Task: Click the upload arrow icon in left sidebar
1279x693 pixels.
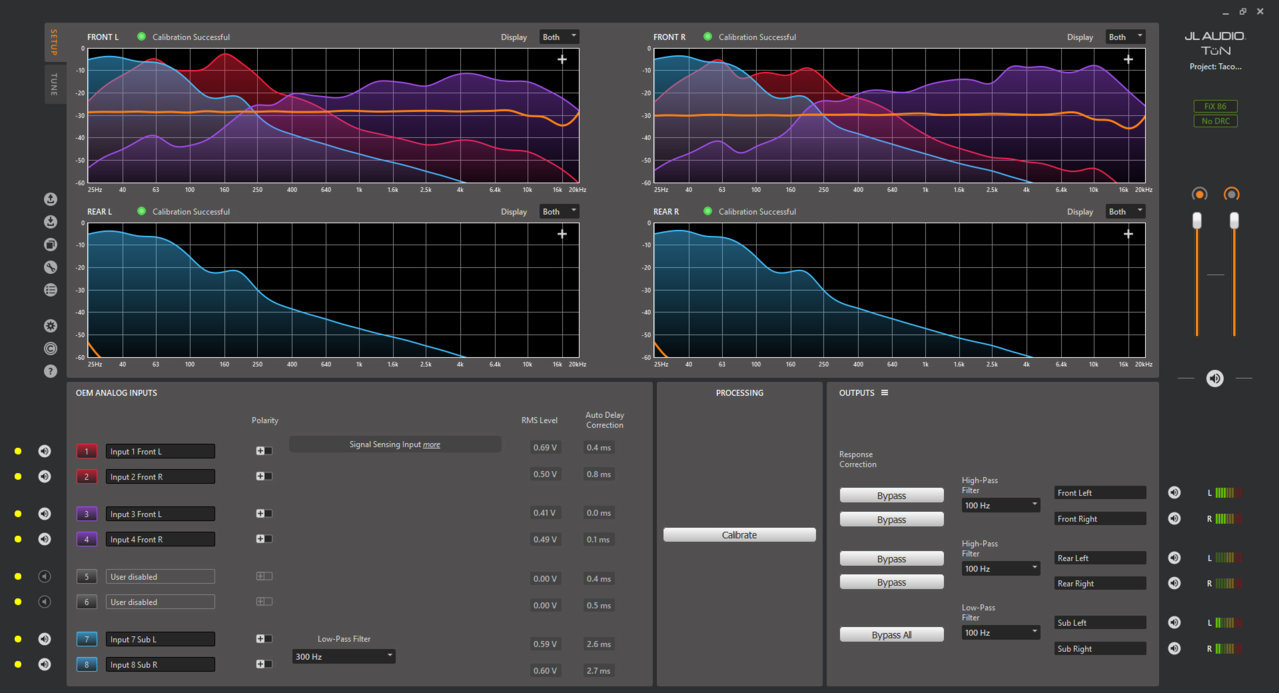Action: pyautogui.click(x=51, y=199)
